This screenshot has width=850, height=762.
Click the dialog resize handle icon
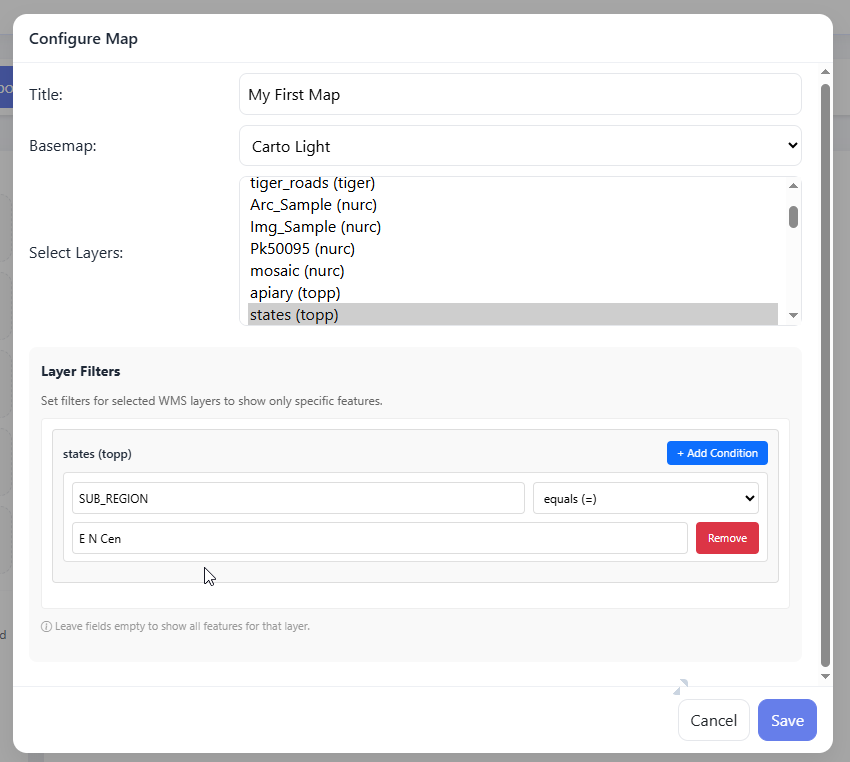[680, 686]
